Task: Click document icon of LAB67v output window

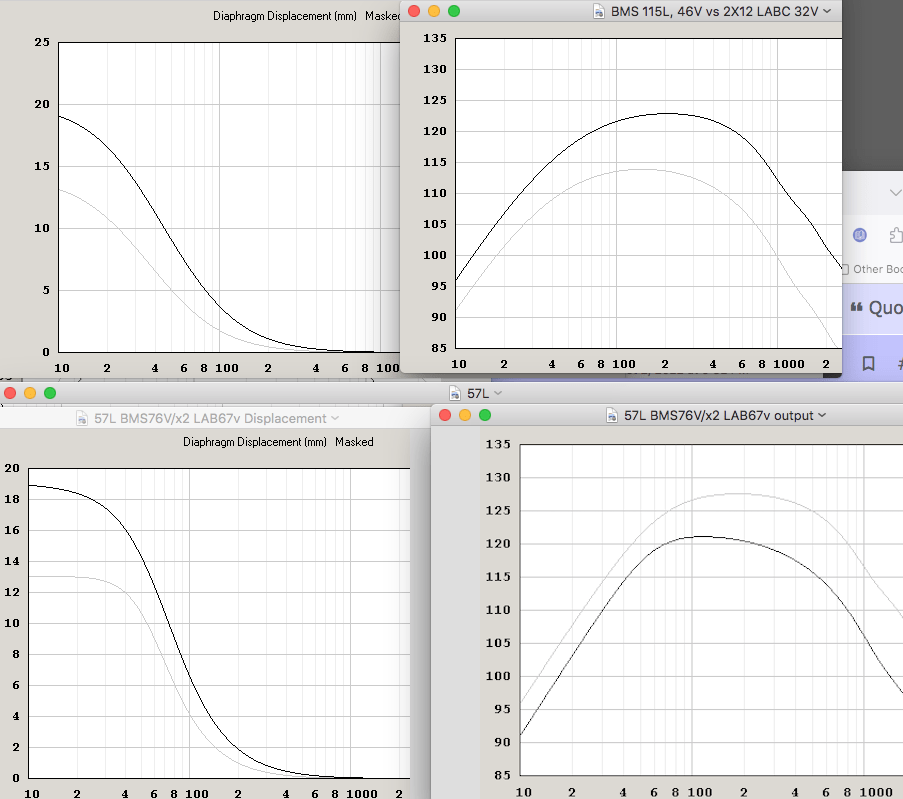Action: pyautogui.click(x=612, y=415)
